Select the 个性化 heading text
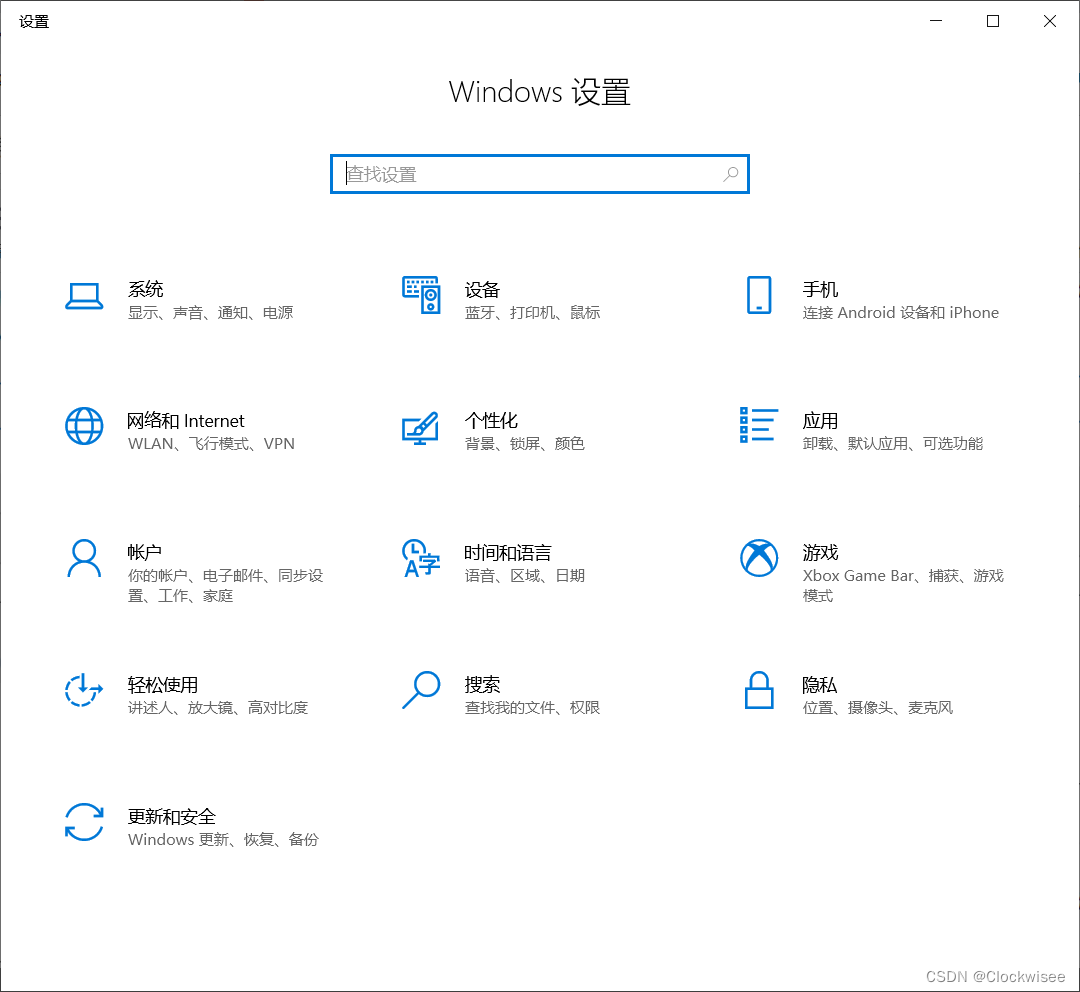 (x=491, y=420)
